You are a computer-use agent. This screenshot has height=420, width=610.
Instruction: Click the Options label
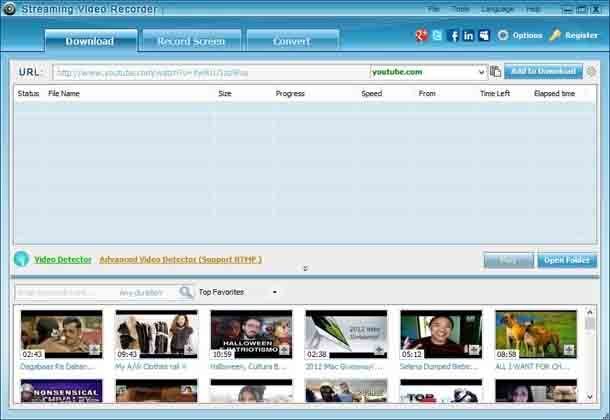(527, 35)
